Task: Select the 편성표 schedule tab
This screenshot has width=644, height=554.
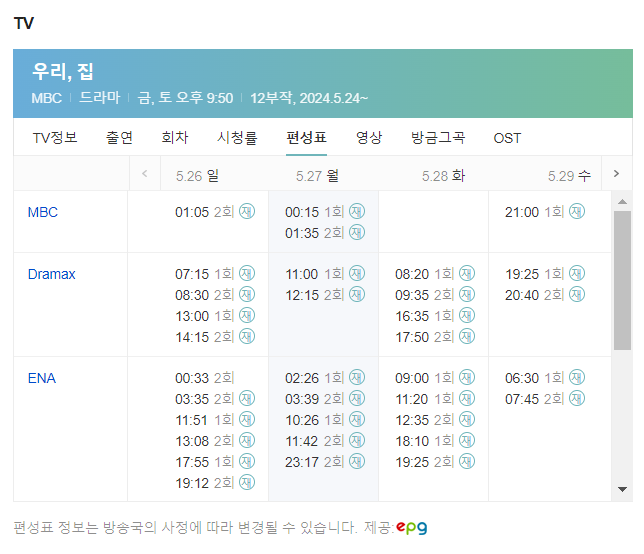Action: click(x=306, y=138)
